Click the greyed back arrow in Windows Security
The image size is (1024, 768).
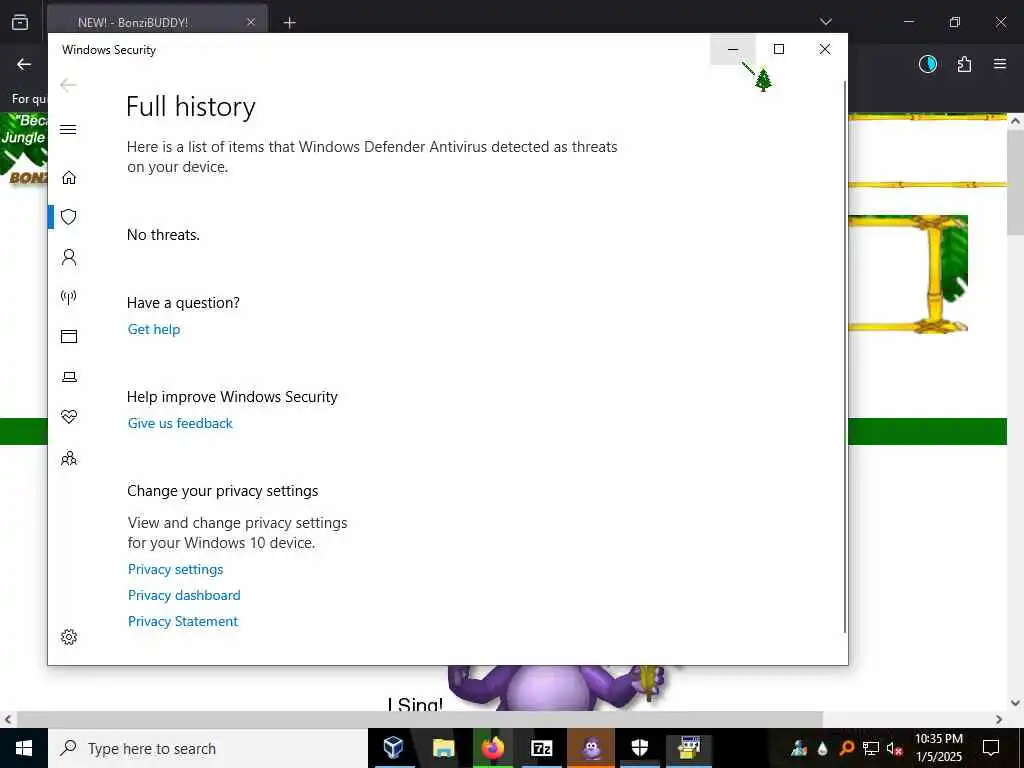pos(68,85)
